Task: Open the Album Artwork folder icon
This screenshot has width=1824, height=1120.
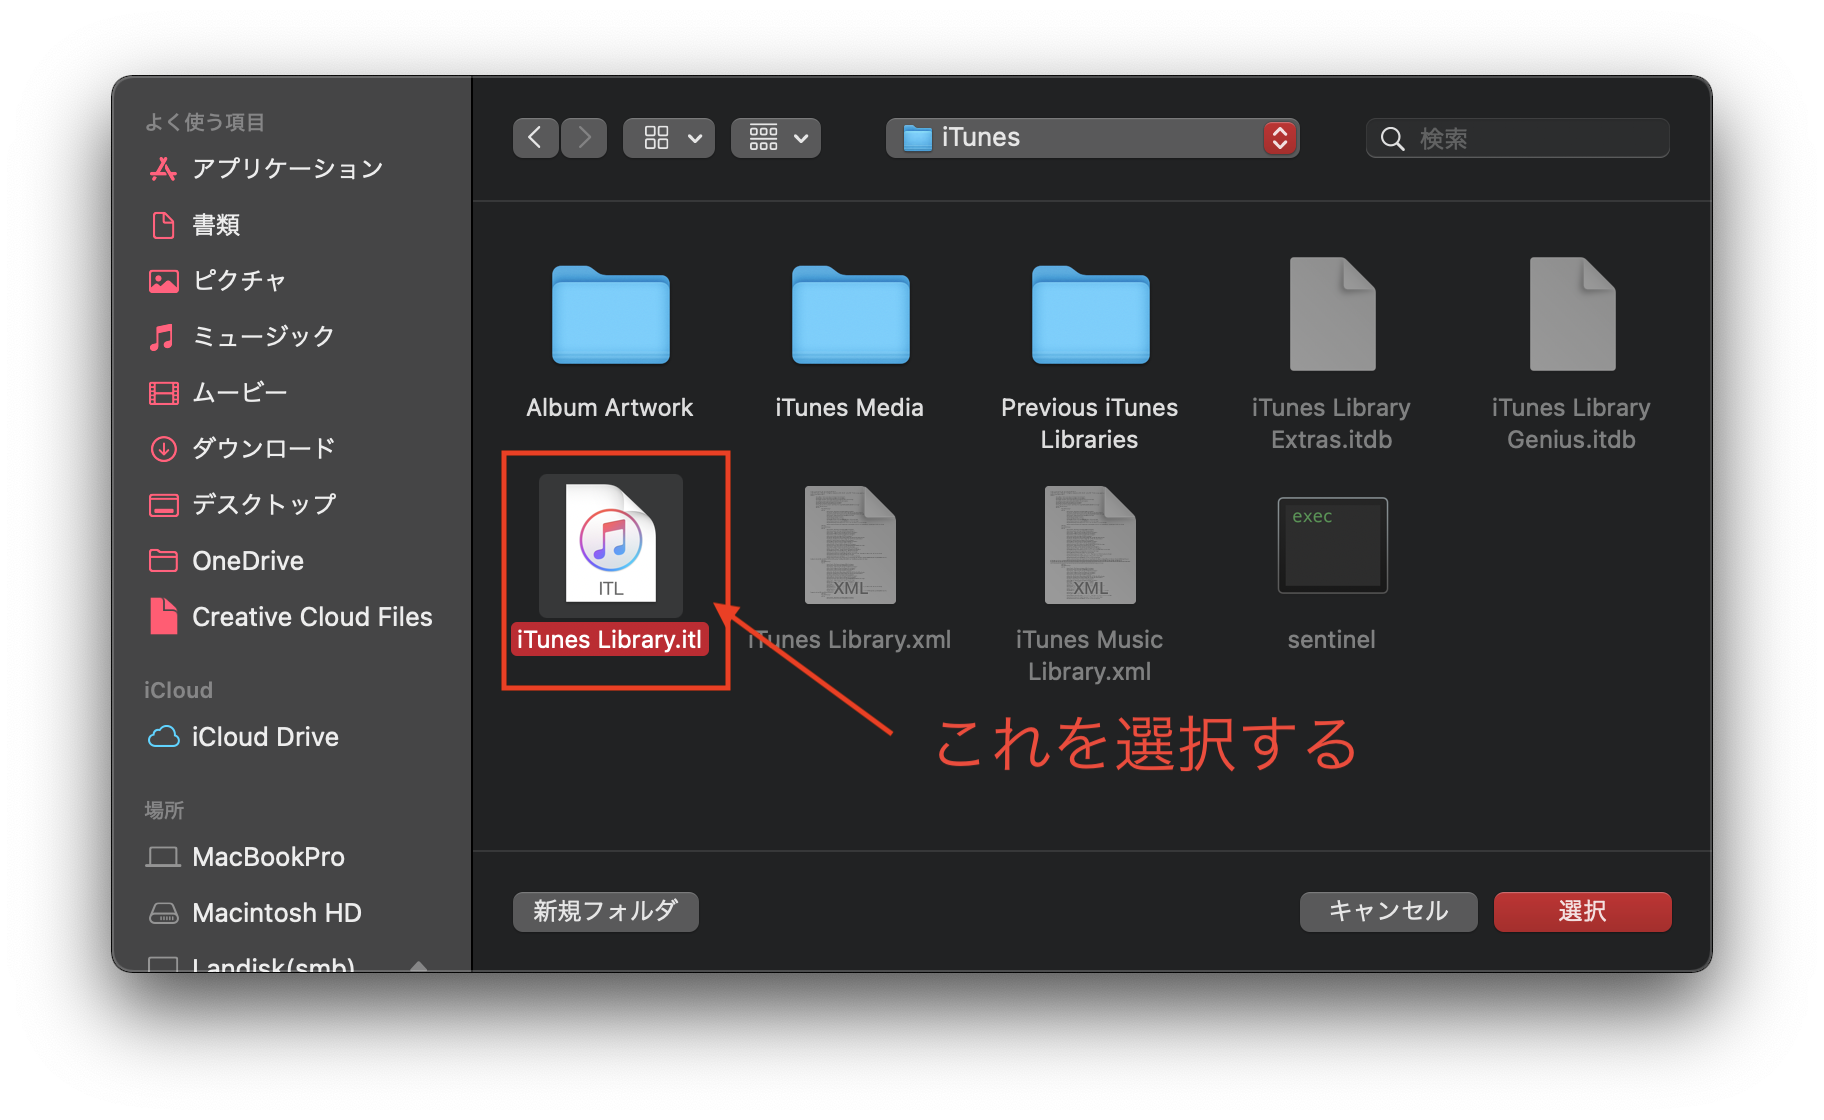Action: pos(610,315)
